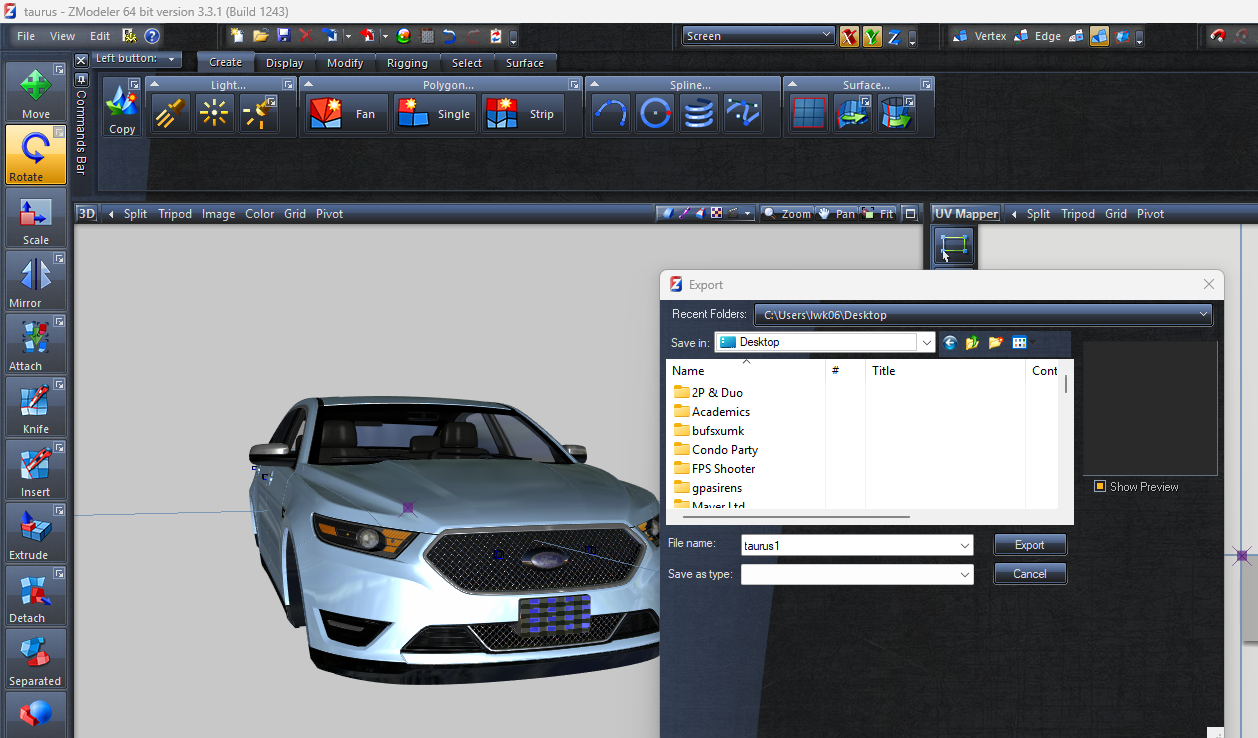Select the spline helix tool
The height and width of the screenshot is (738, 1258).
699,114
